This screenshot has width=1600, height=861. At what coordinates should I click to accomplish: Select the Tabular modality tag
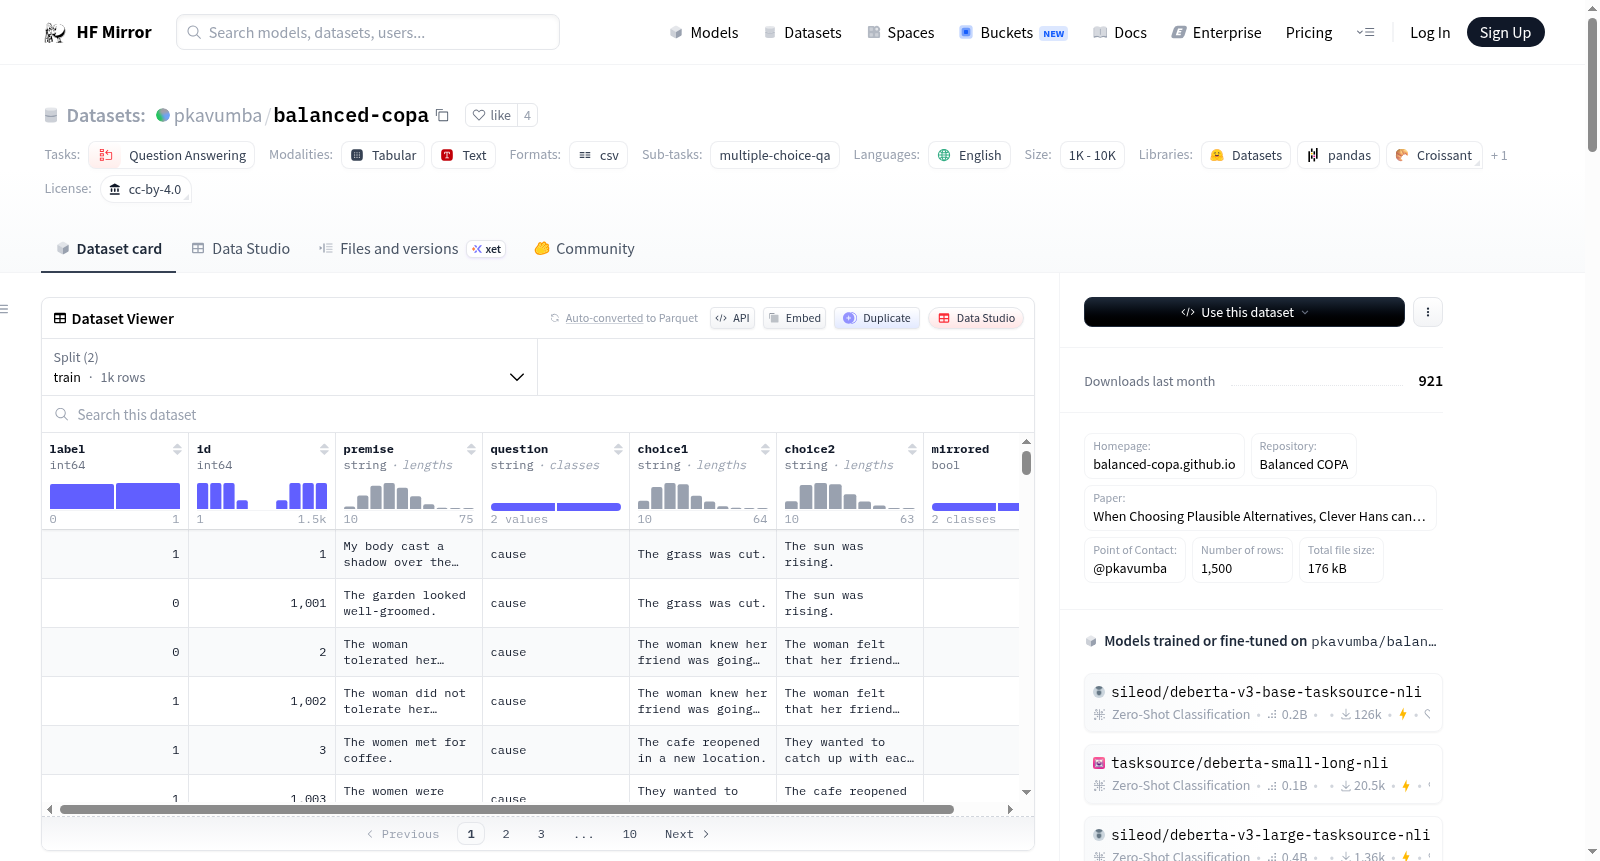point(383,155)
